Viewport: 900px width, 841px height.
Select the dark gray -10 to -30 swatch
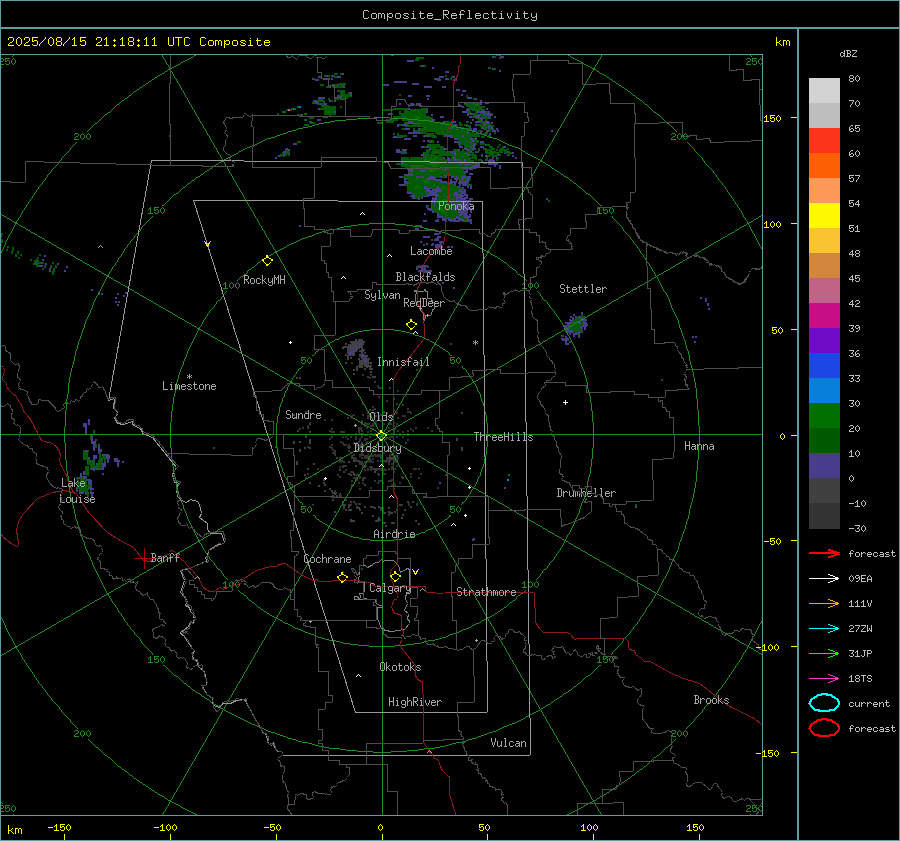click(x=824, y=516)
